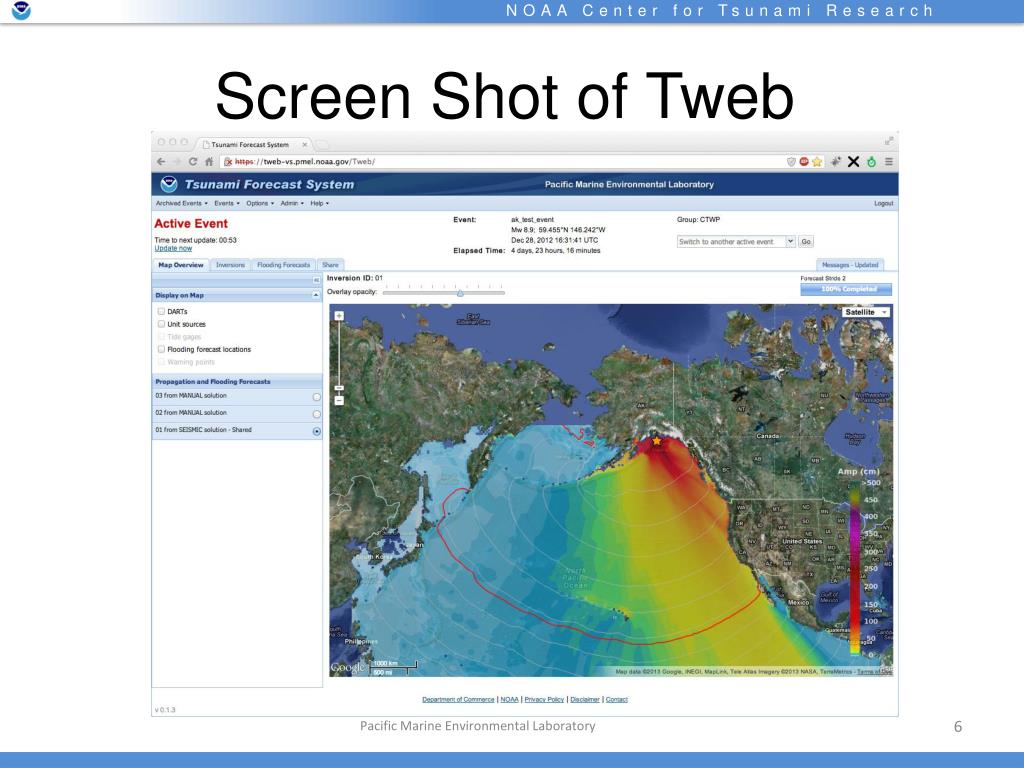Select 02 from MANUAL solution radio
The image size is (1024, 768).
coord(317,414)
